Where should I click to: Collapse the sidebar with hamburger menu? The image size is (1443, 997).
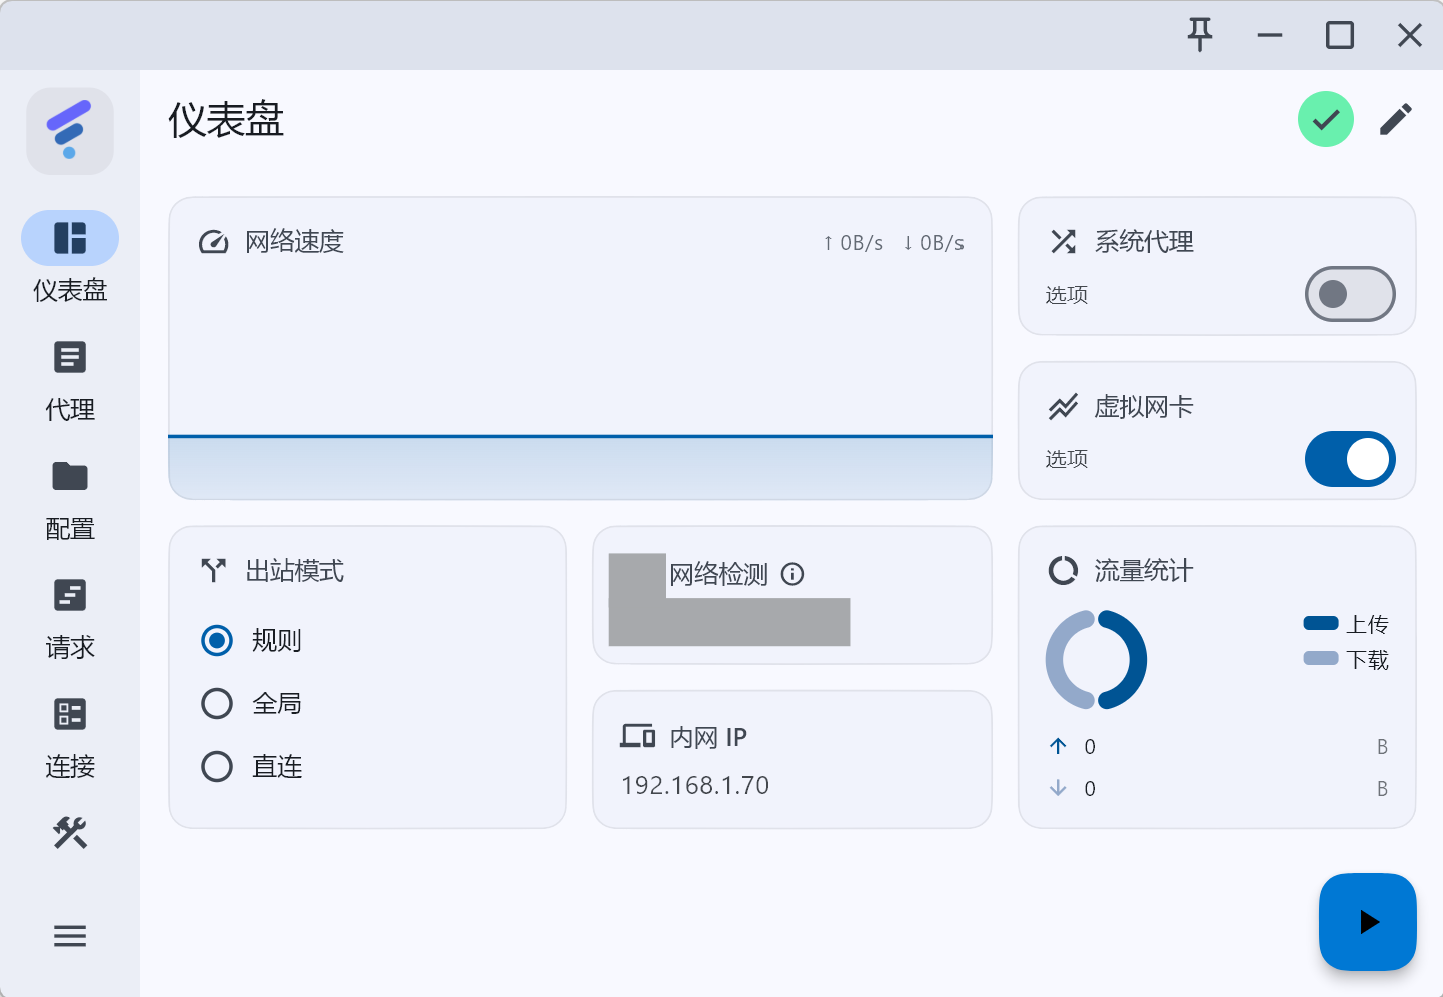(69, 935)
